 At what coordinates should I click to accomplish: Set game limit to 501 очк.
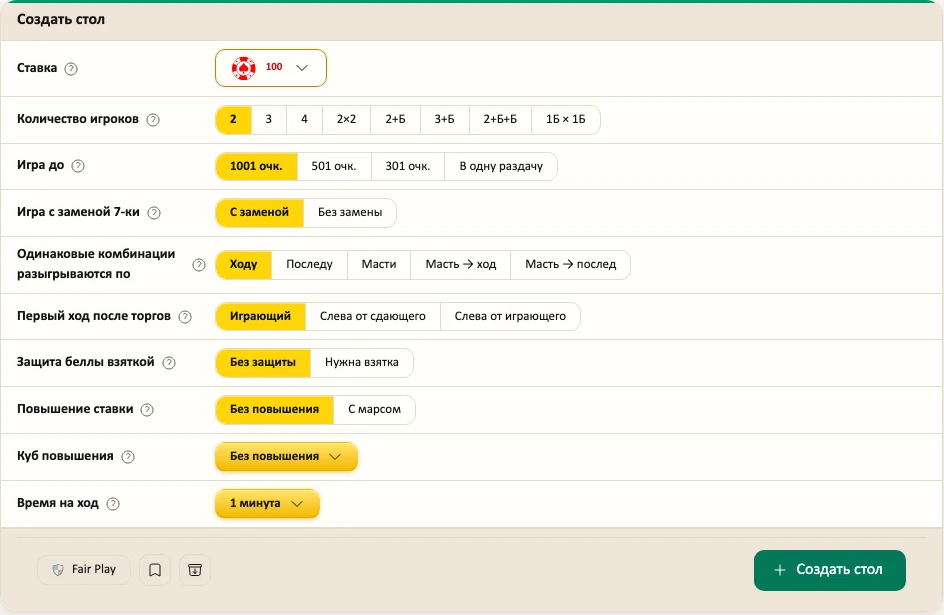334,166
